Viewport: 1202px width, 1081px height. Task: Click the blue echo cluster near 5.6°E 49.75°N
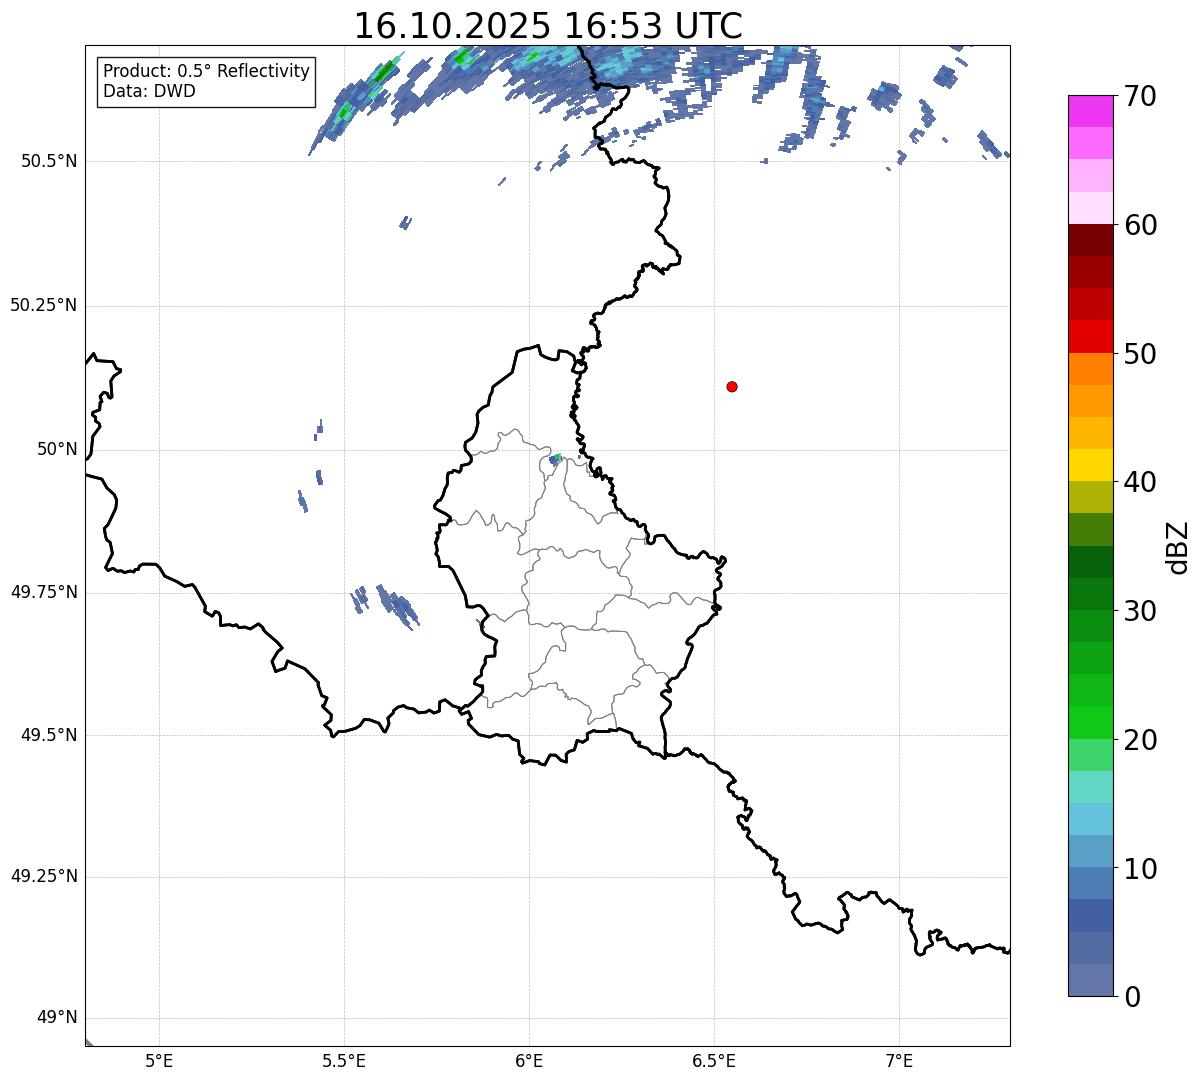click(397, 606)
